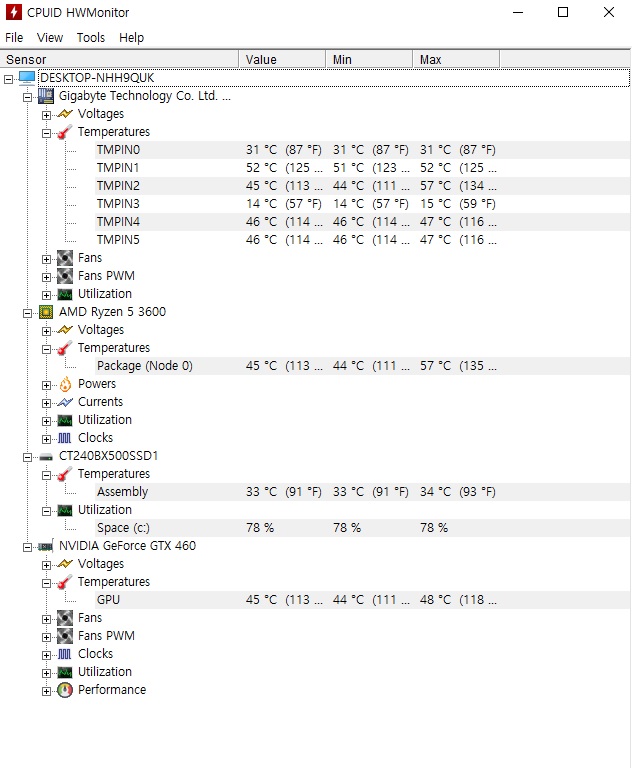Maximize the HWMonitor window
The image size is (632, 768).
pyautogui.click(x=563, y=12)
